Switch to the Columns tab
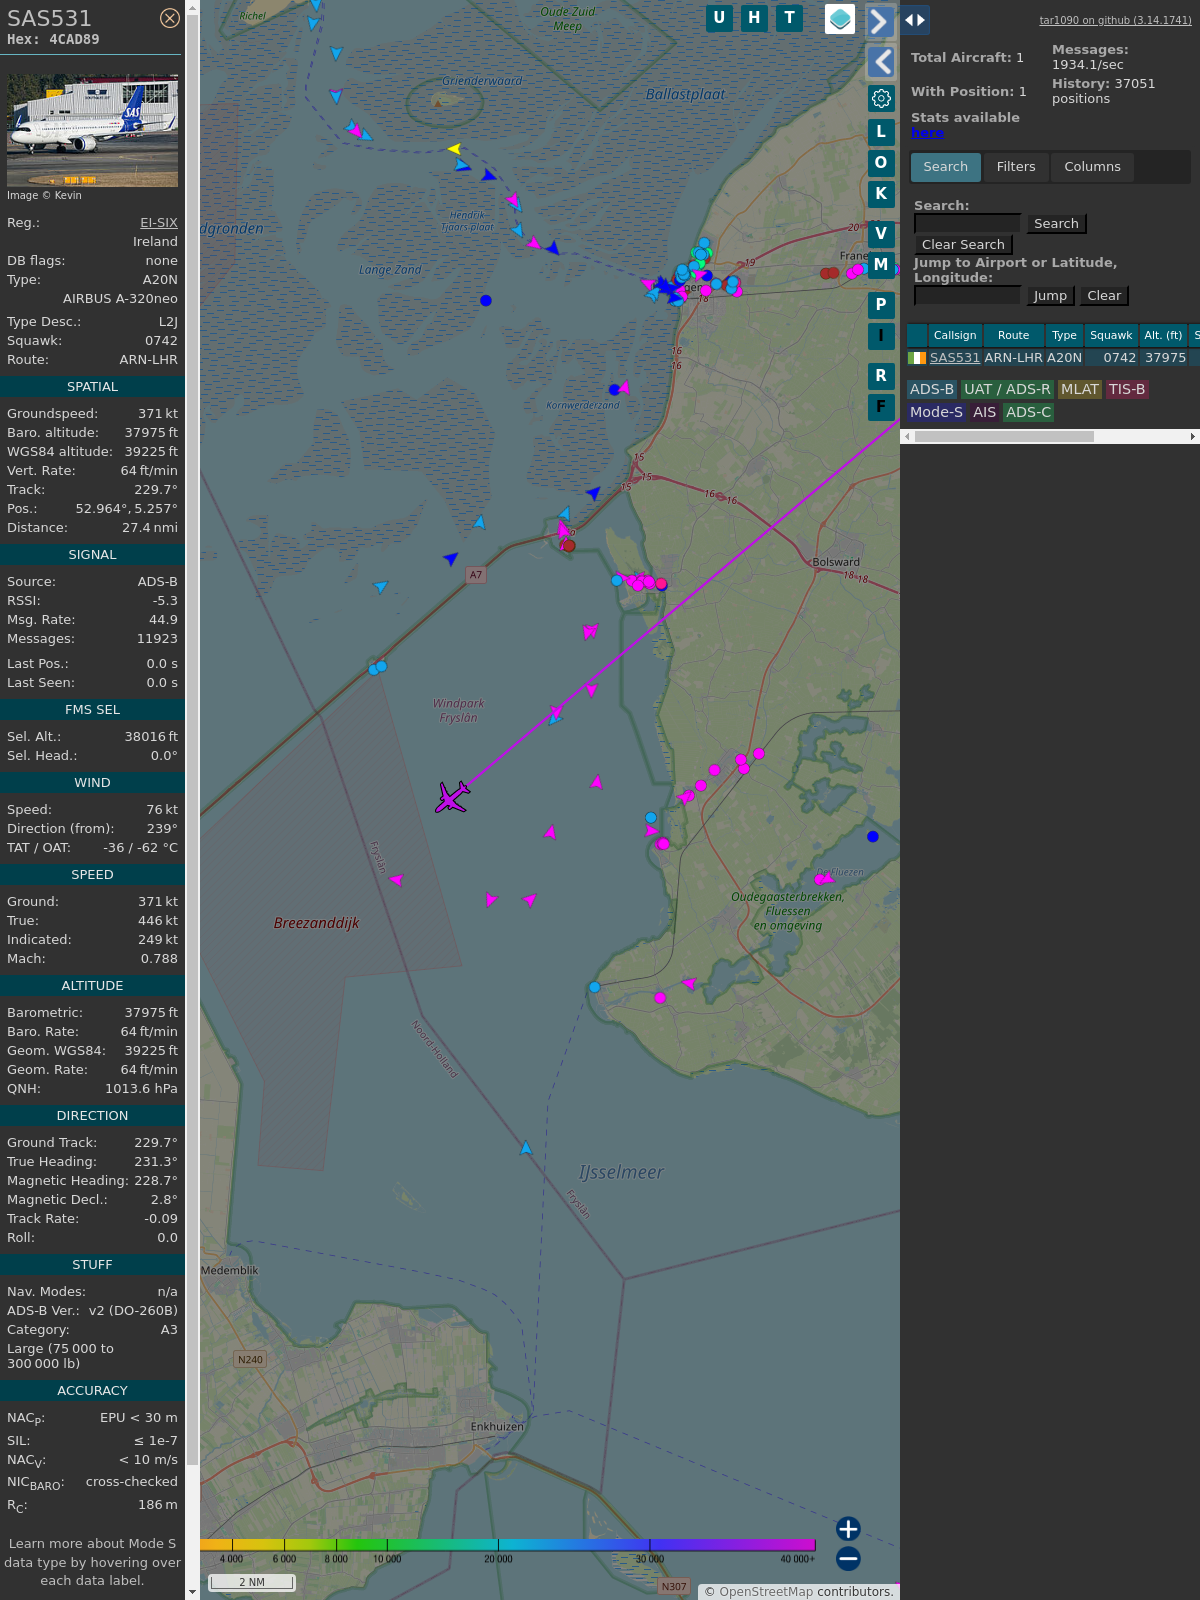The image size is (1200, 1600). click(x=1092, y=167)
